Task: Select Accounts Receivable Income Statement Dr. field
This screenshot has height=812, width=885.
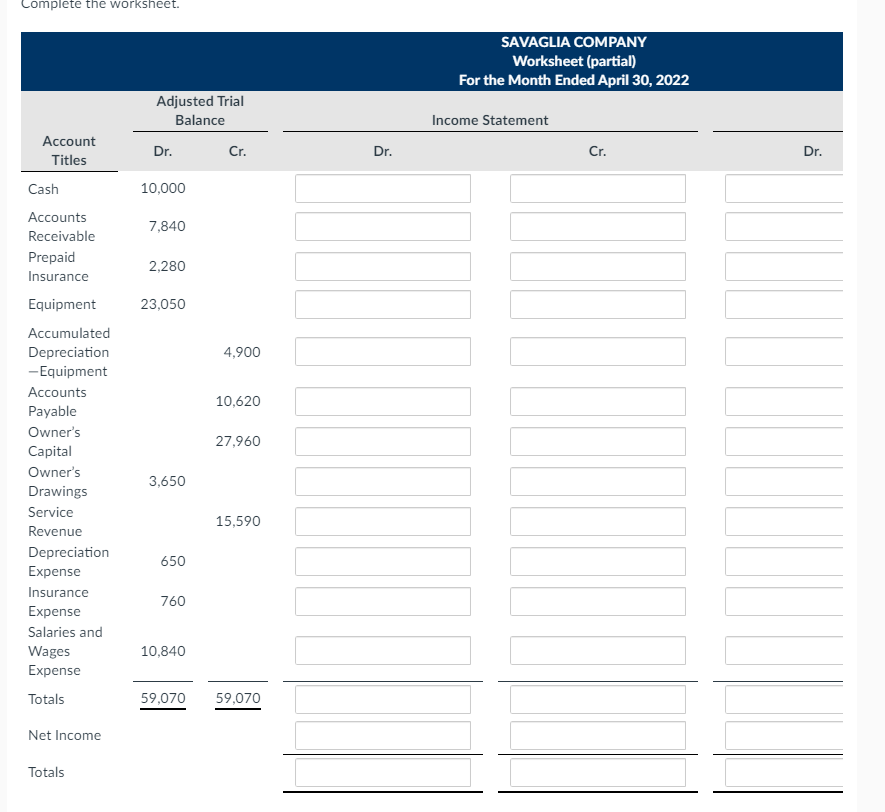Action: click(383, 226)
